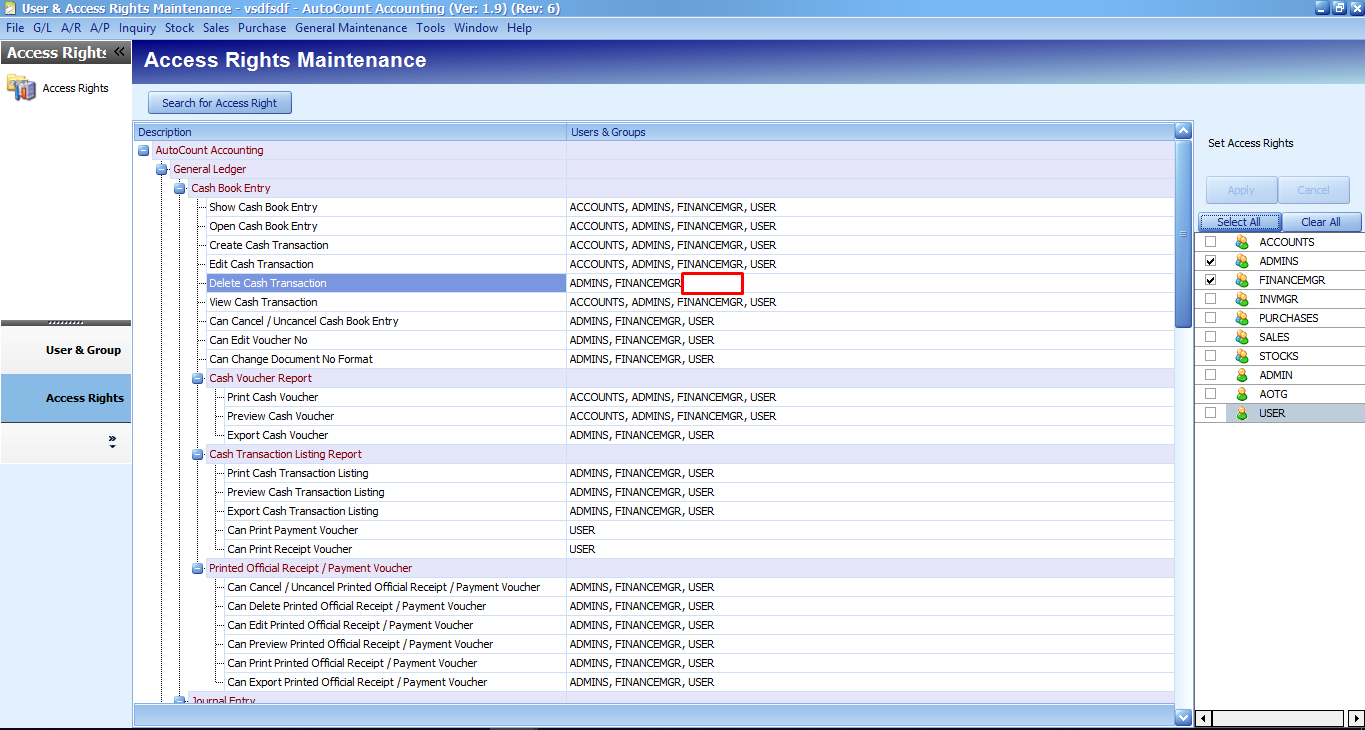The width and height of the screenshot is (1365, 730).
Task: Click the ADMINS group icon
Action: point(1242,261)
